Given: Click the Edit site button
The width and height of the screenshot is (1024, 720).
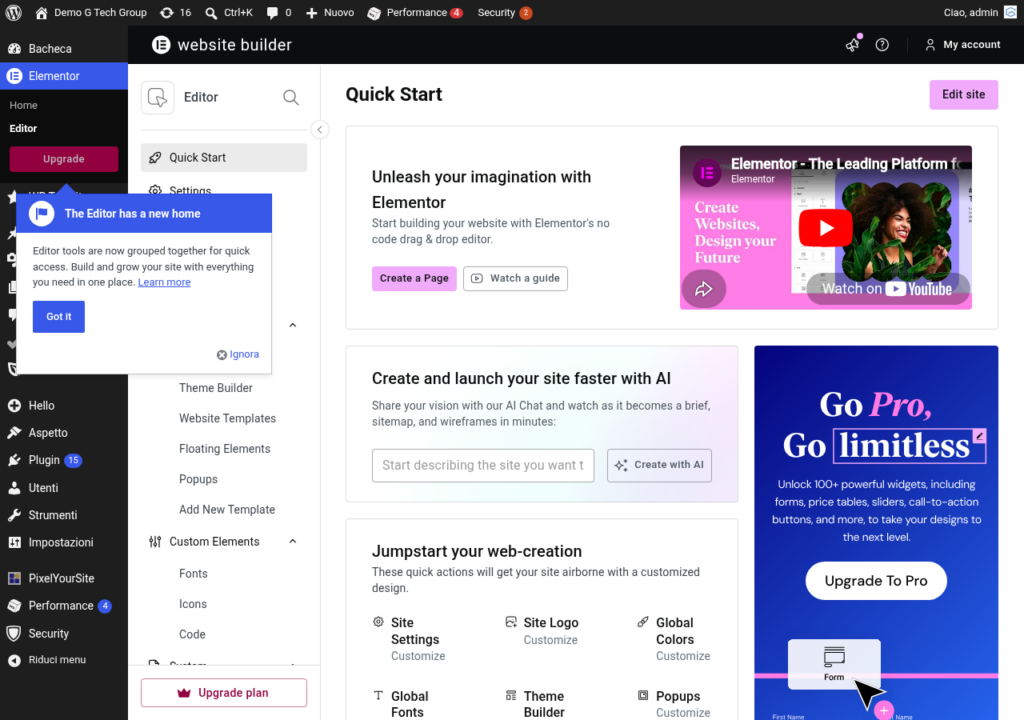Looking at the screenshot, I should point(963,95).
